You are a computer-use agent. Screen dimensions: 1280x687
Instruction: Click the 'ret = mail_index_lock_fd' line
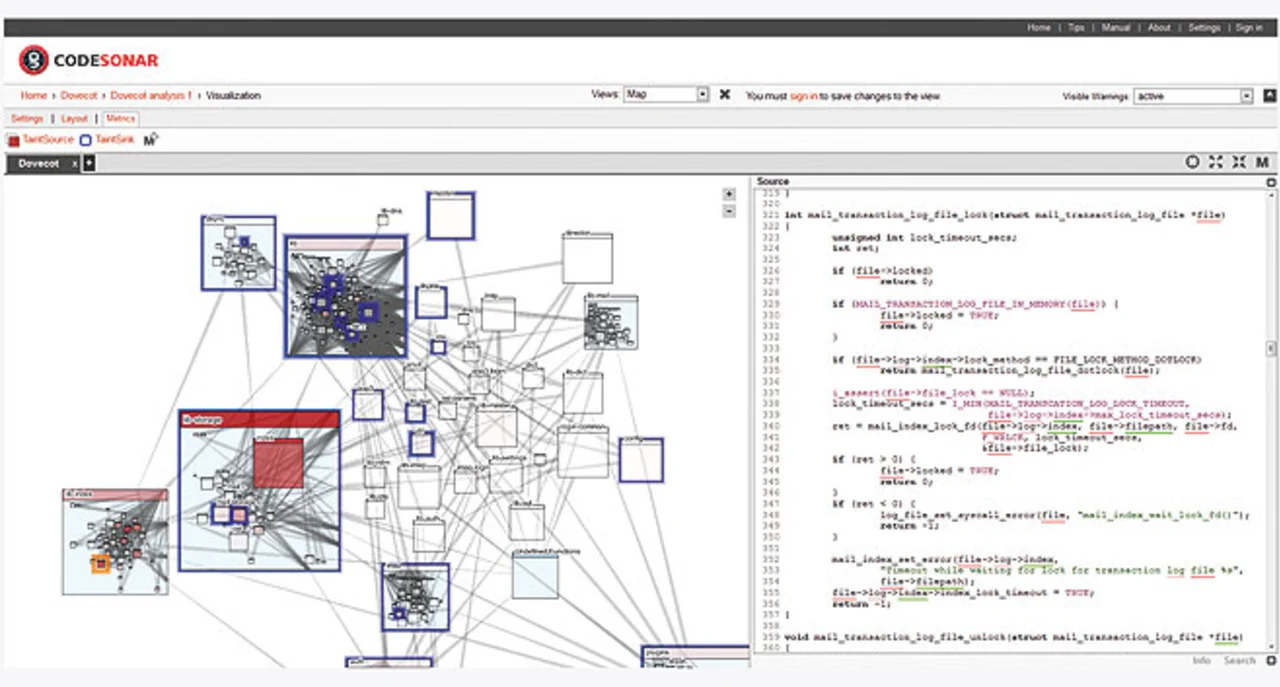pos(1036,426)
